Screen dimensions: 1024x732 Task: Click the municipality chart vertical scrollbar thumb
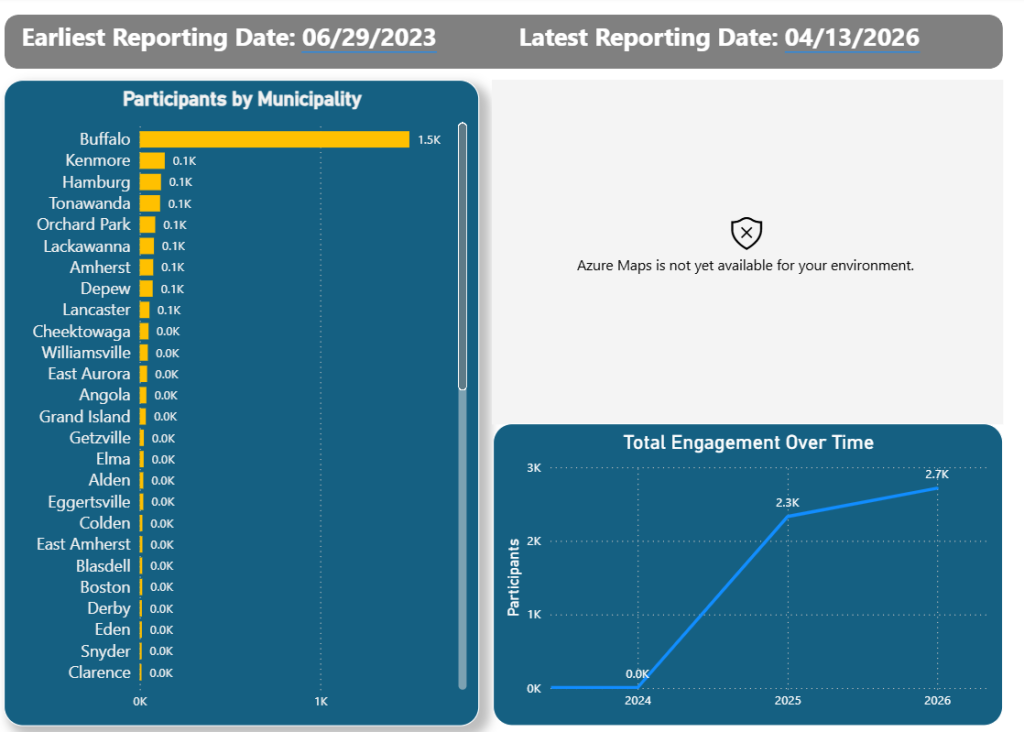coord(462,255)
